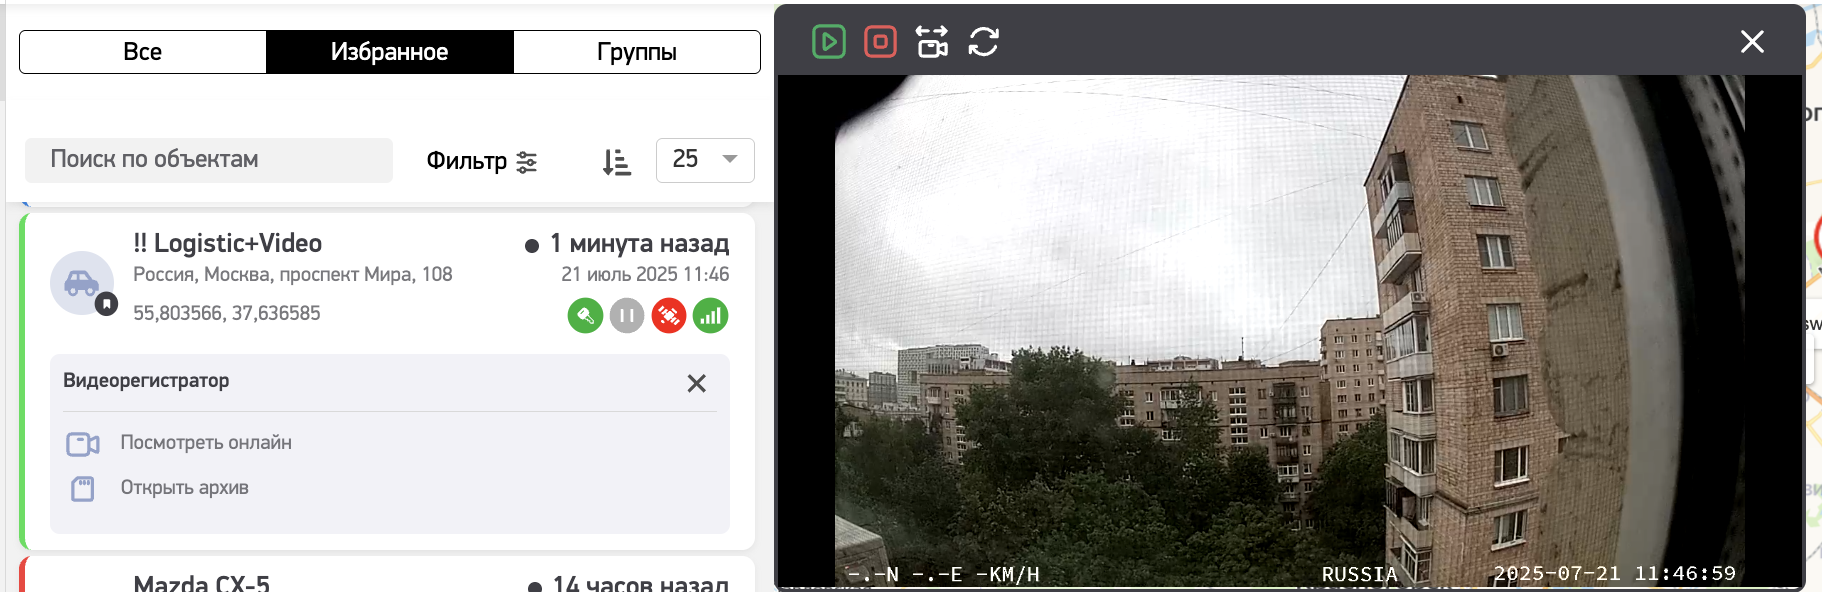Open the Фильтр options

point(482,161)
